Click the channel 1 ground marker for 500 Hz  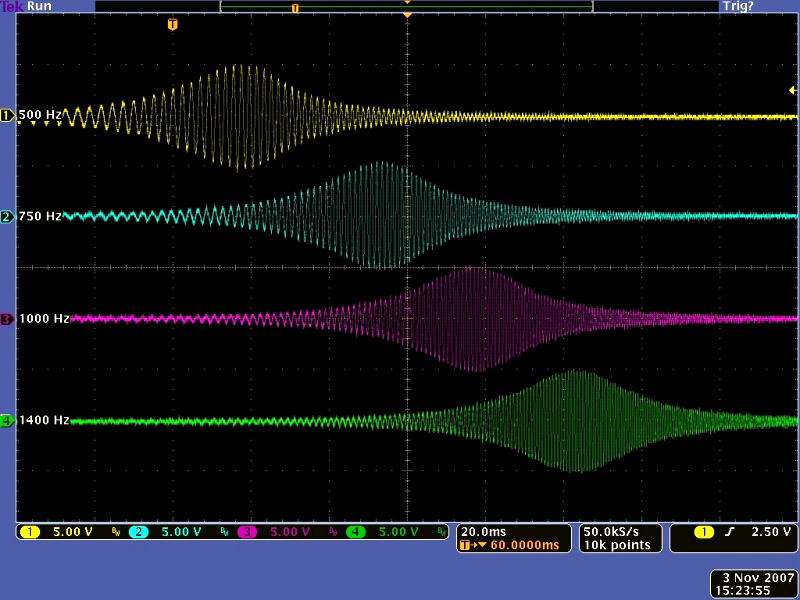7,116
